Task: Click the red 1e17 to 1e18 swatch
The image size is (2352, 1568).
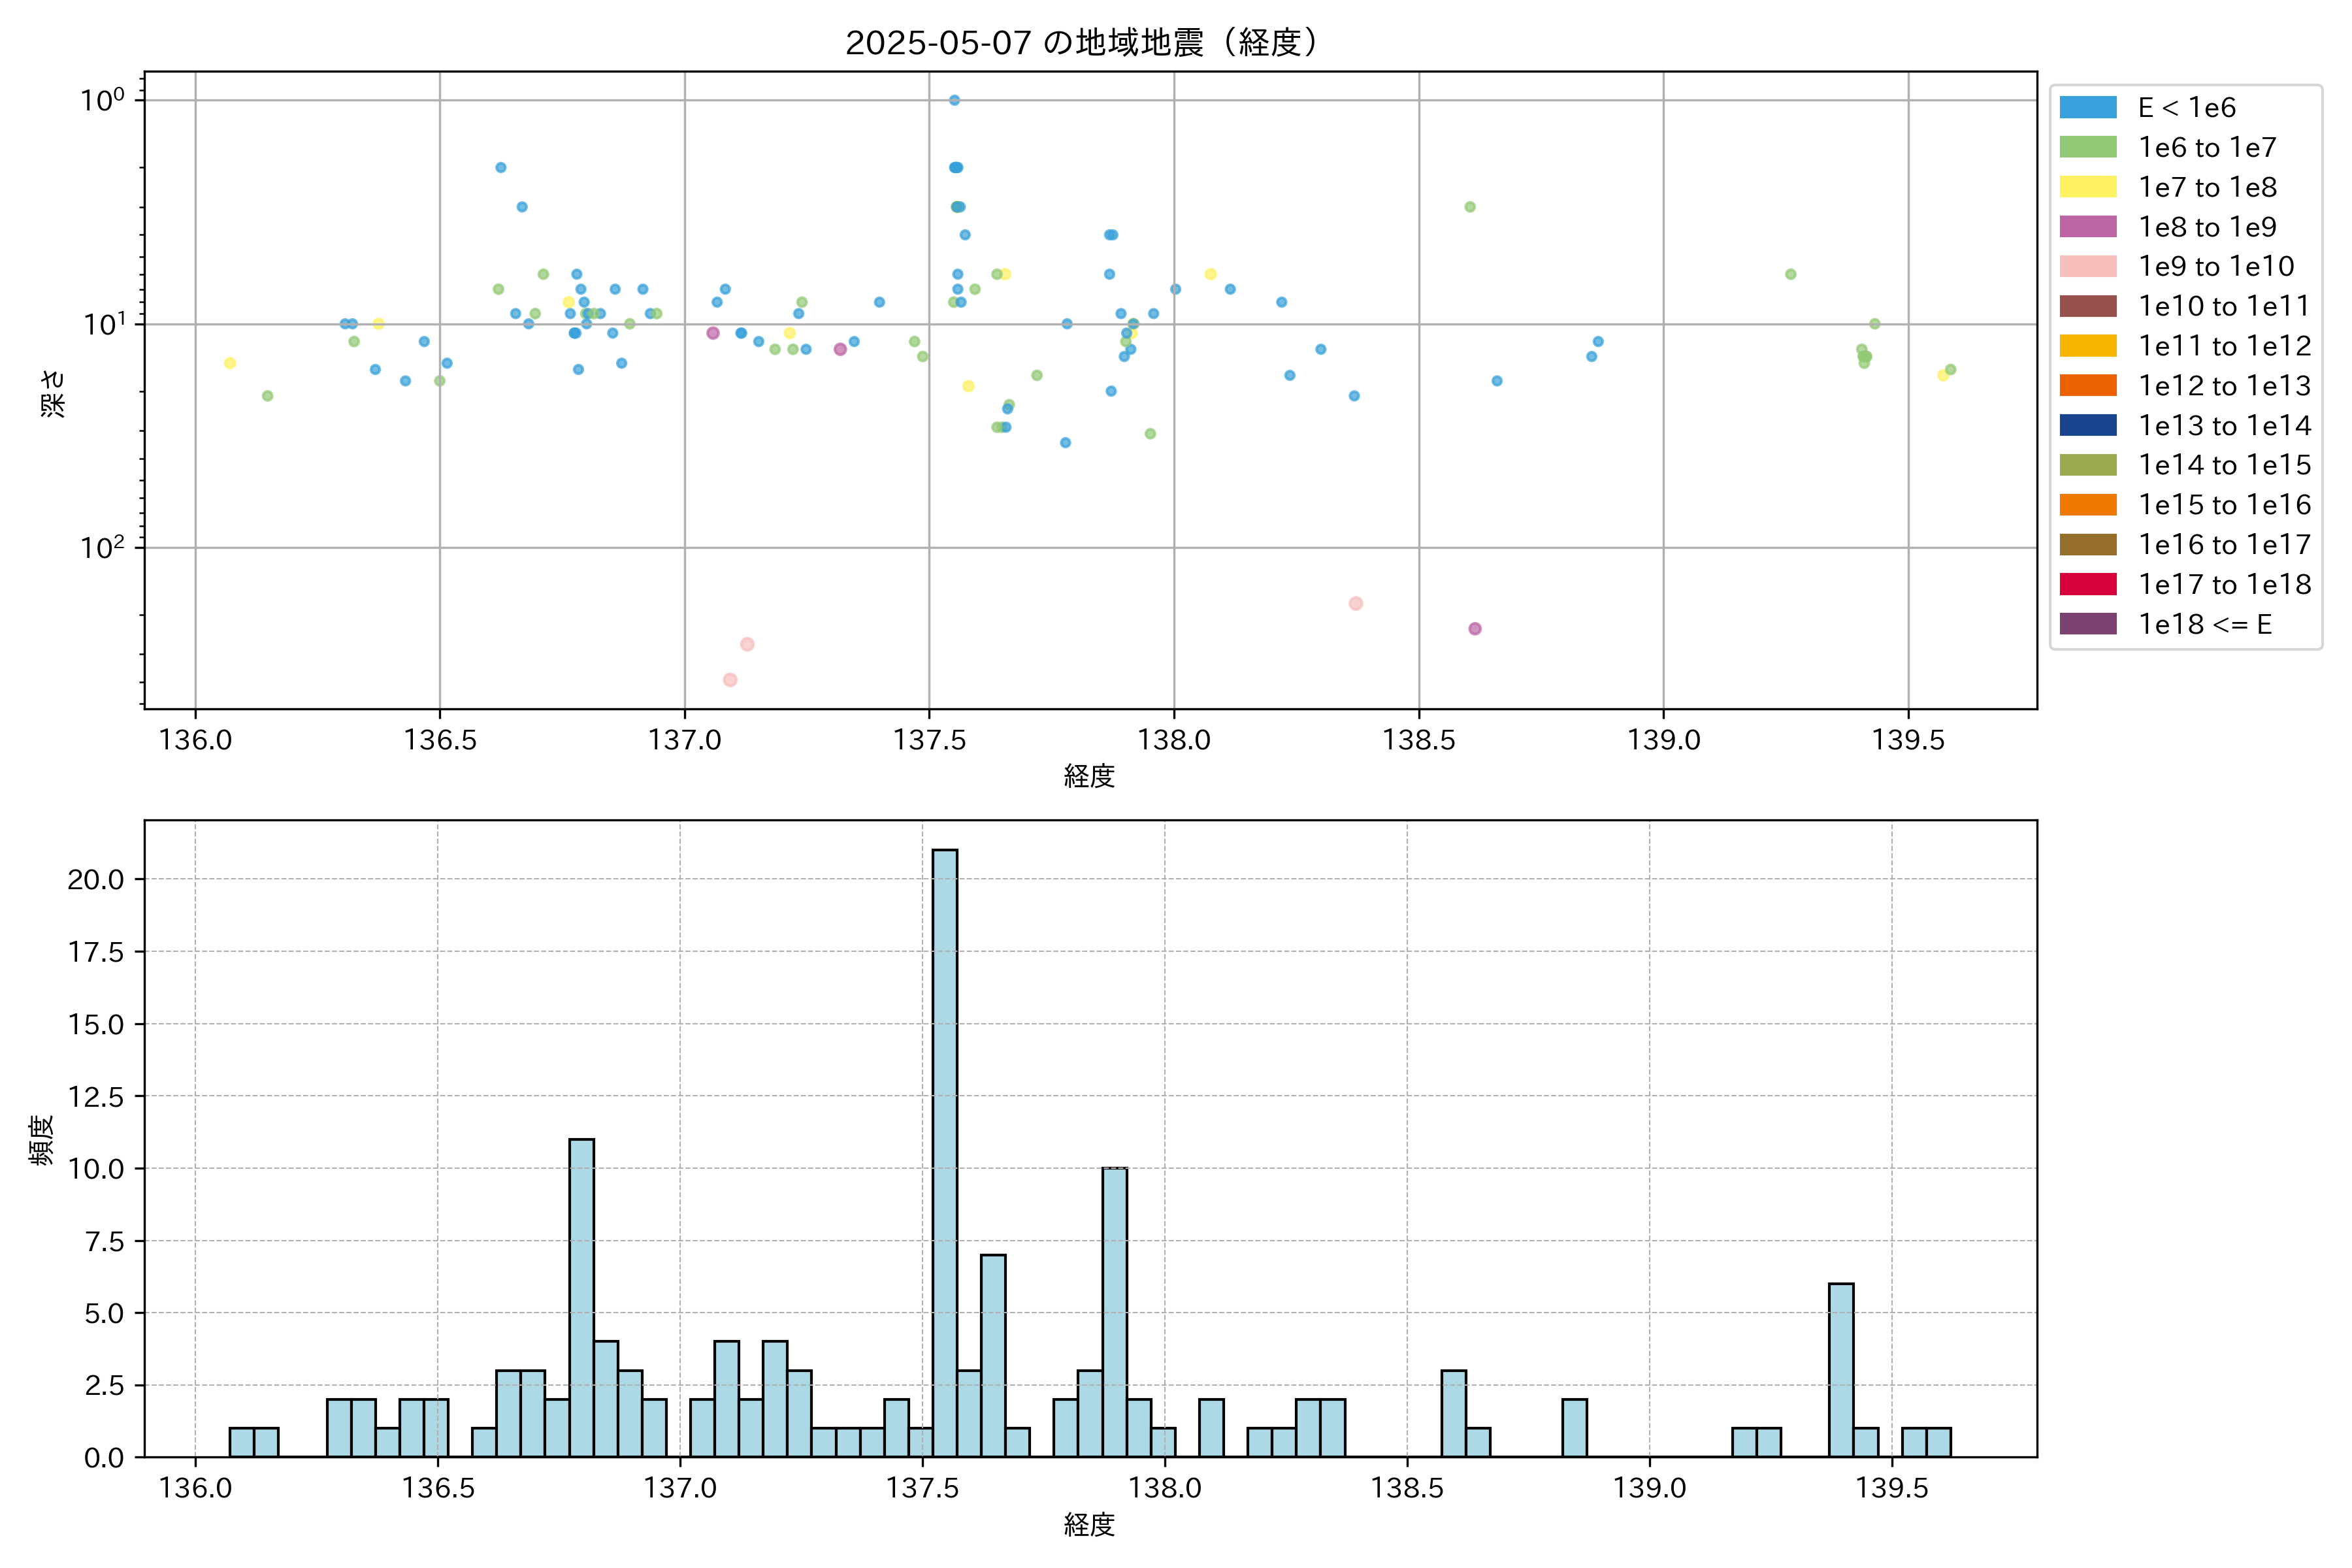Action: (2088, 584)
